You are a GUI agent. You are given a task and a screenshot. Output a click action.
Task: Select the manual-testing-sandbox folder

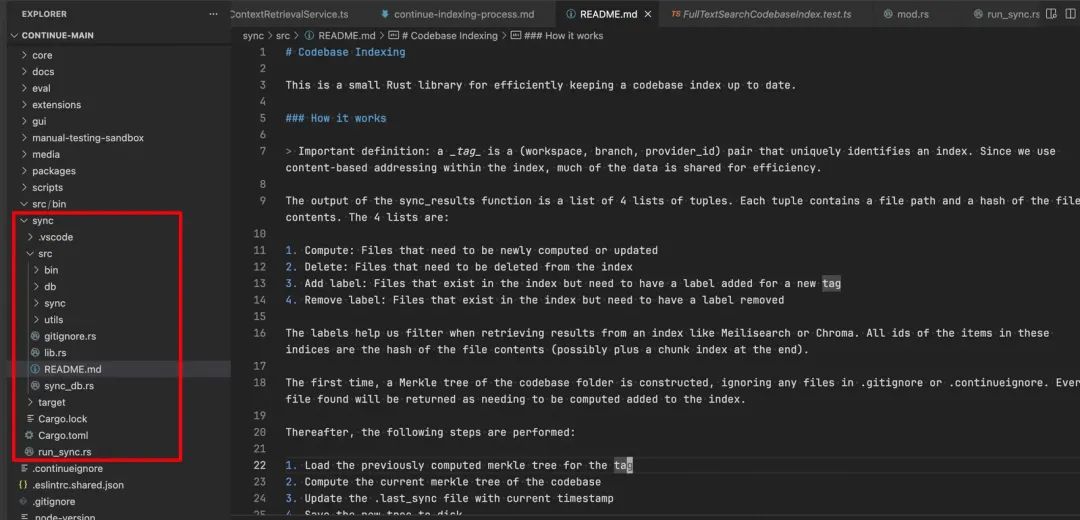point(88,138)
